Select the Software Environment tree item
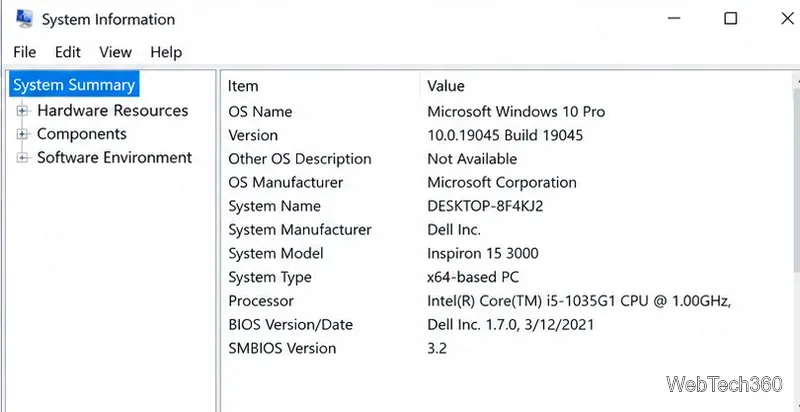The width and height of the screenshot is (800, 412). click(114, 158)
